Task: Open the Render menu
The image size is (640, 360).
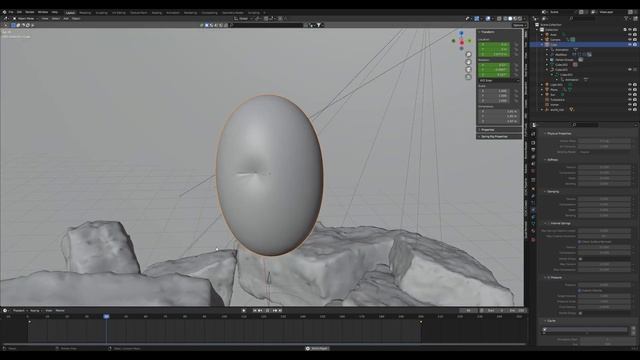Action: point(30,12)
